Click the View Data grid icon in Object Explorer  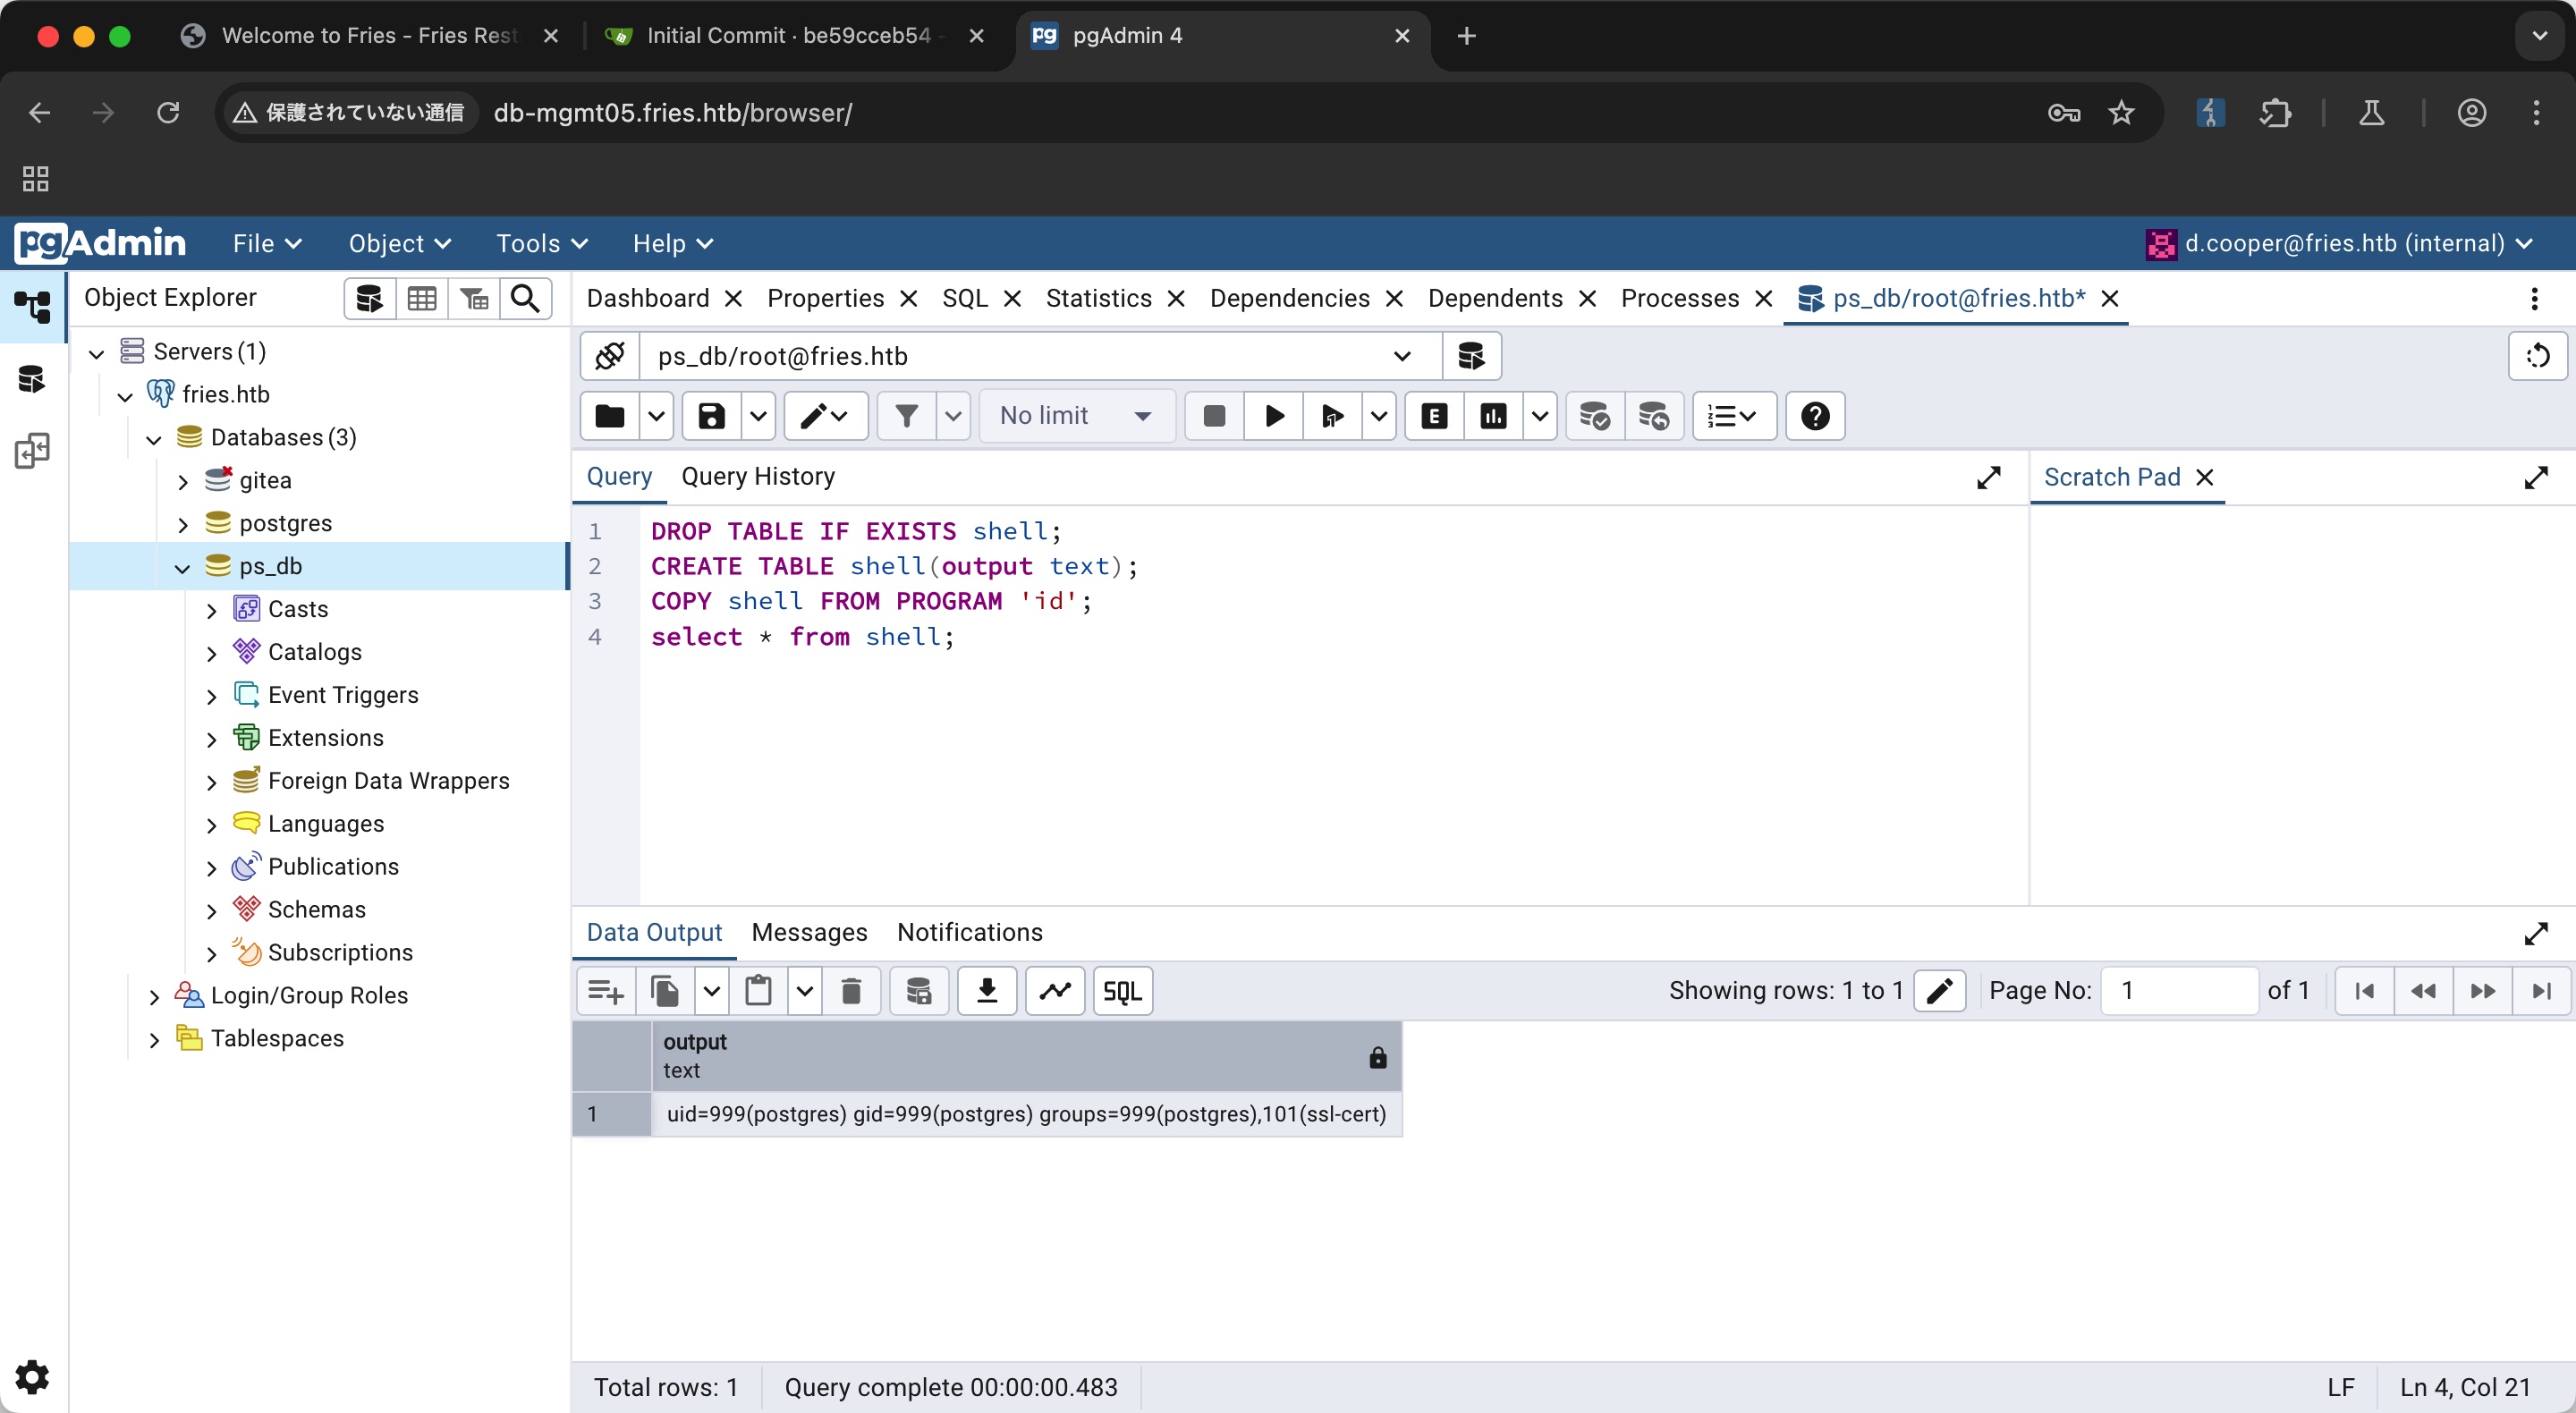(422, 298)
